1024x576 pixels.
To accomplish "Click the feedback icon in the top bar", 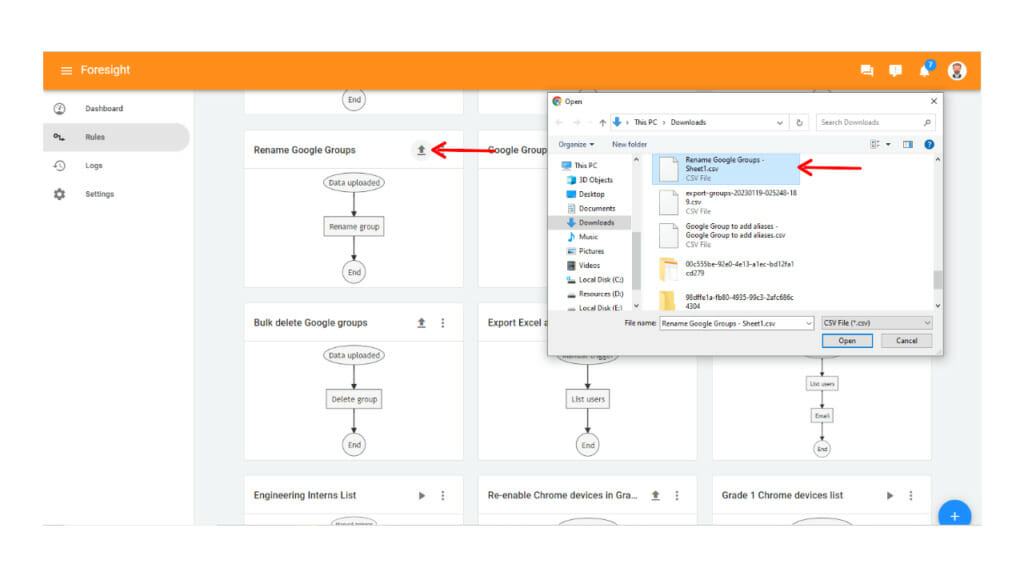I will pos(895,70).
